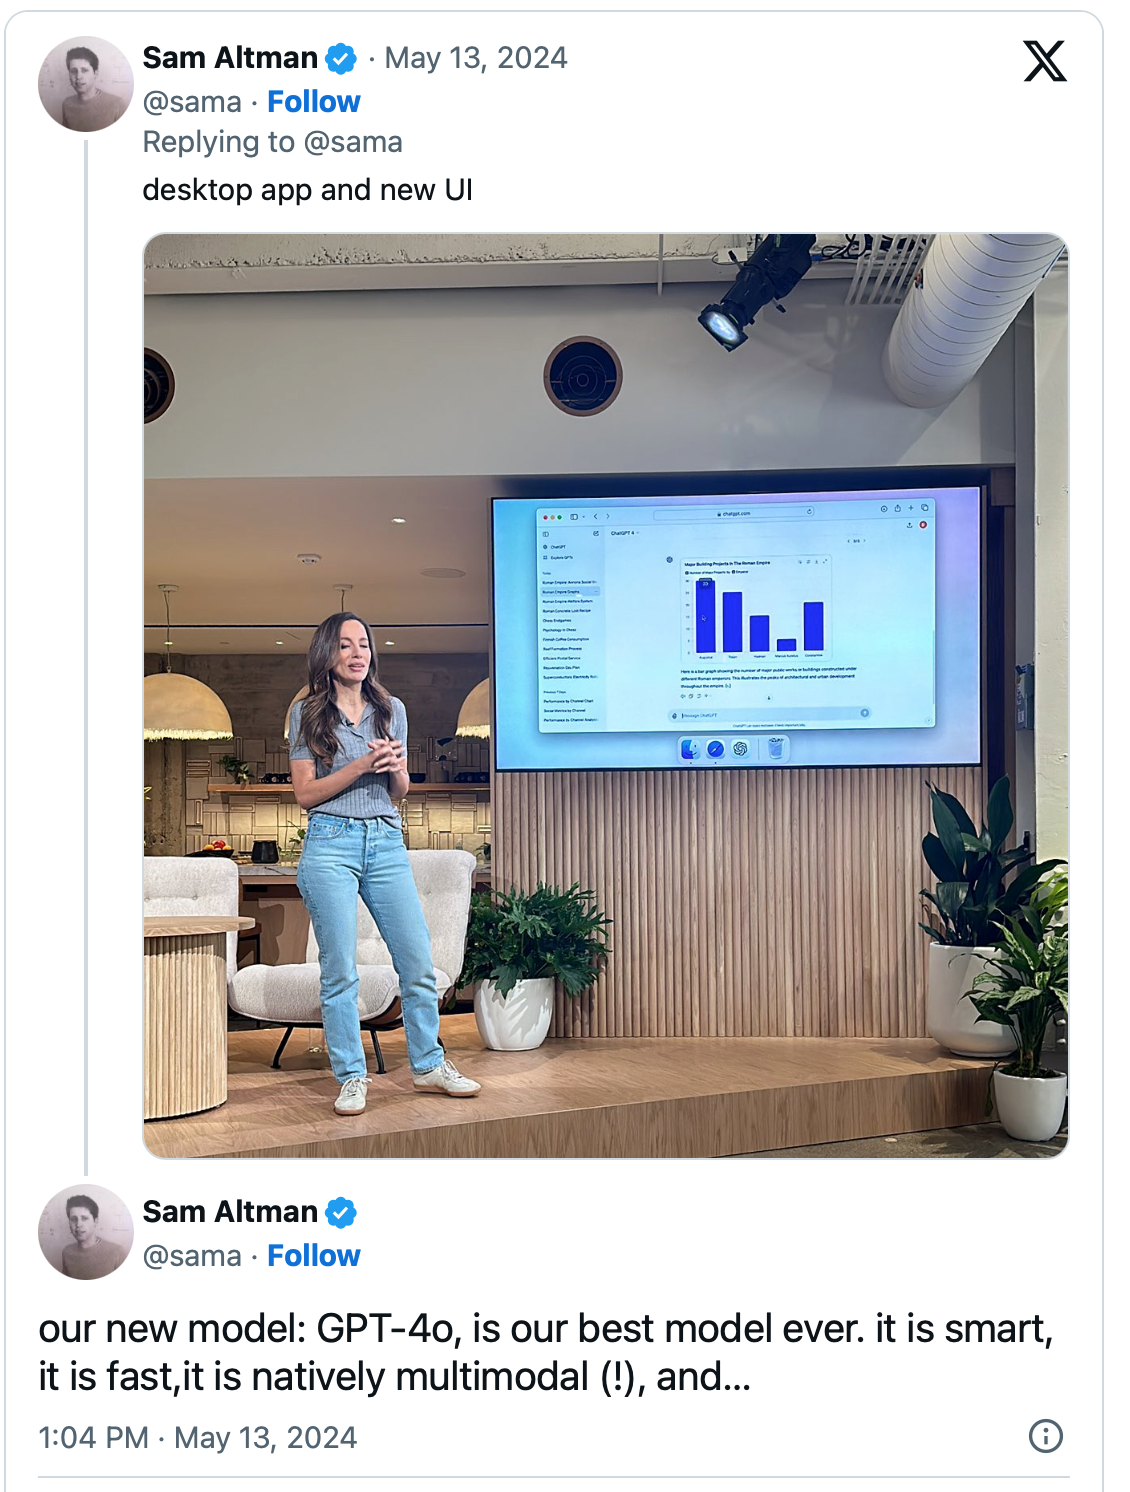The height and width of the screenshot is (1492, 1130).
Task: Click verified badge next to top Sam Altman name
Action: pyautogui.click(x=341, y=59)
